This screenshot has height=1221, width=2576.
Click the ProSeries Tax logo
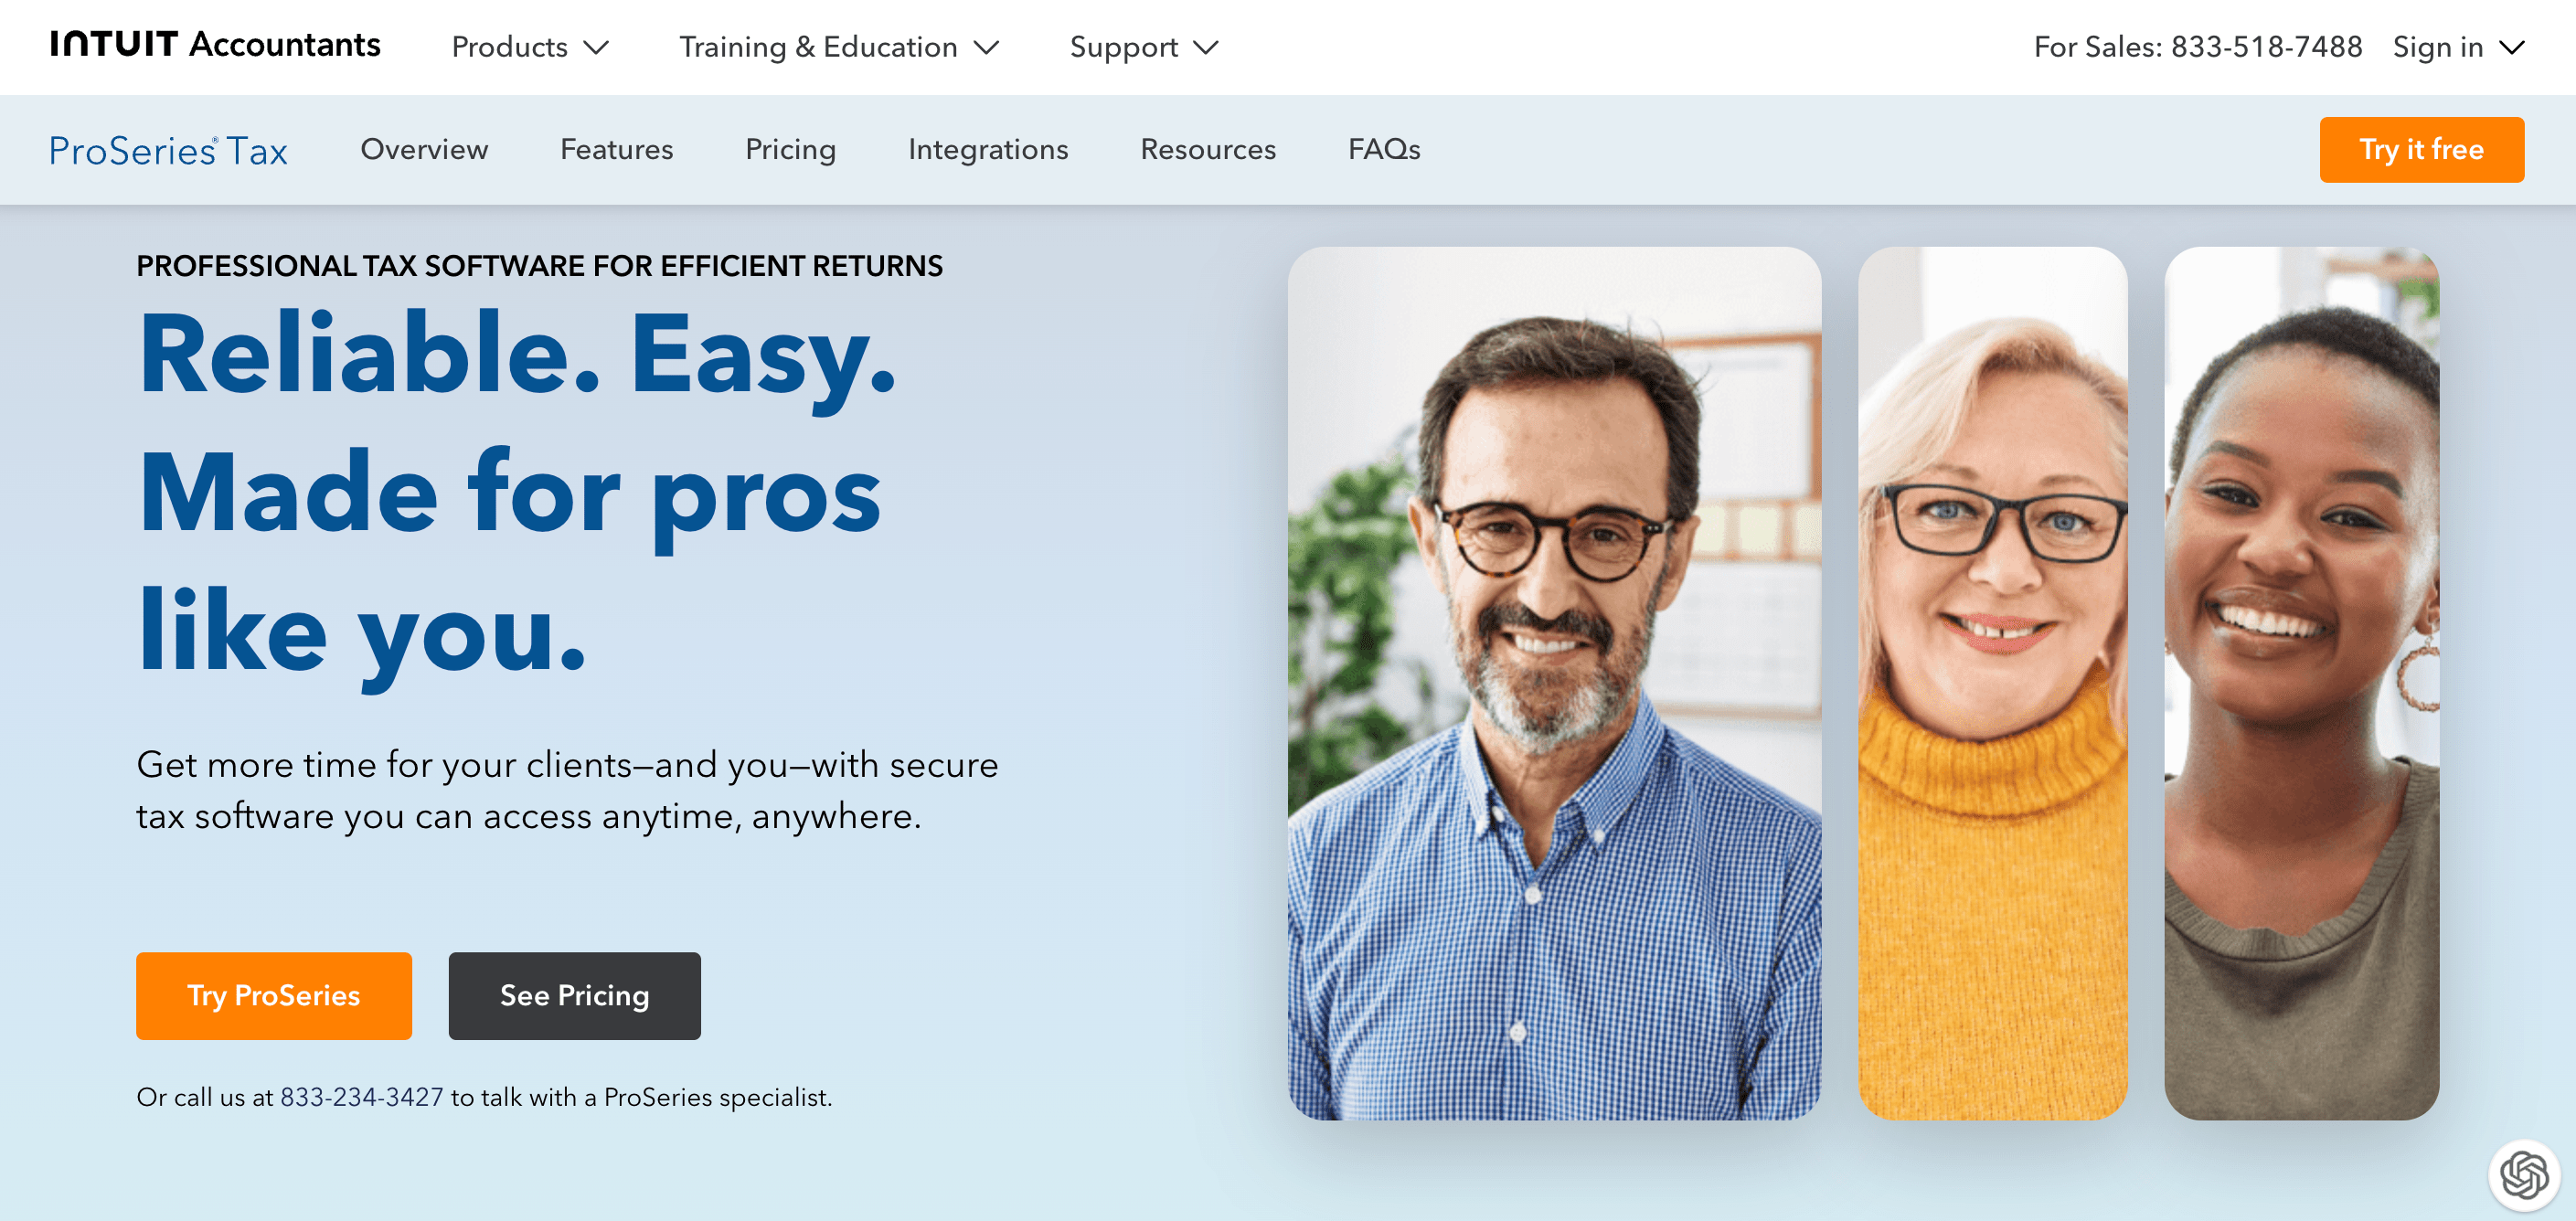(x=168, y=150)
